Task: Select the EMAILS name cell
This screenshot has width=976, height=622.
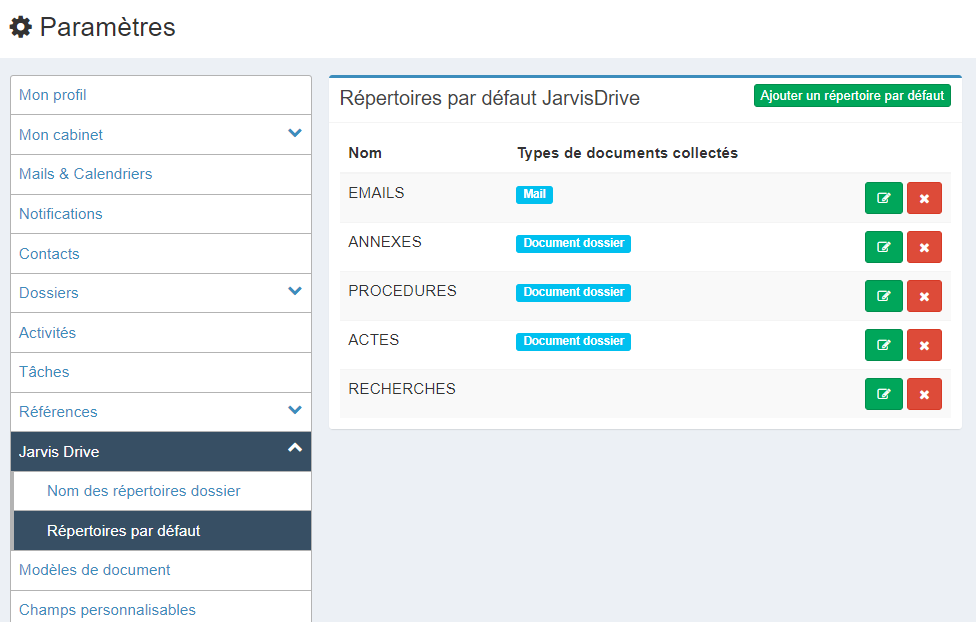Action: (376, 193)
